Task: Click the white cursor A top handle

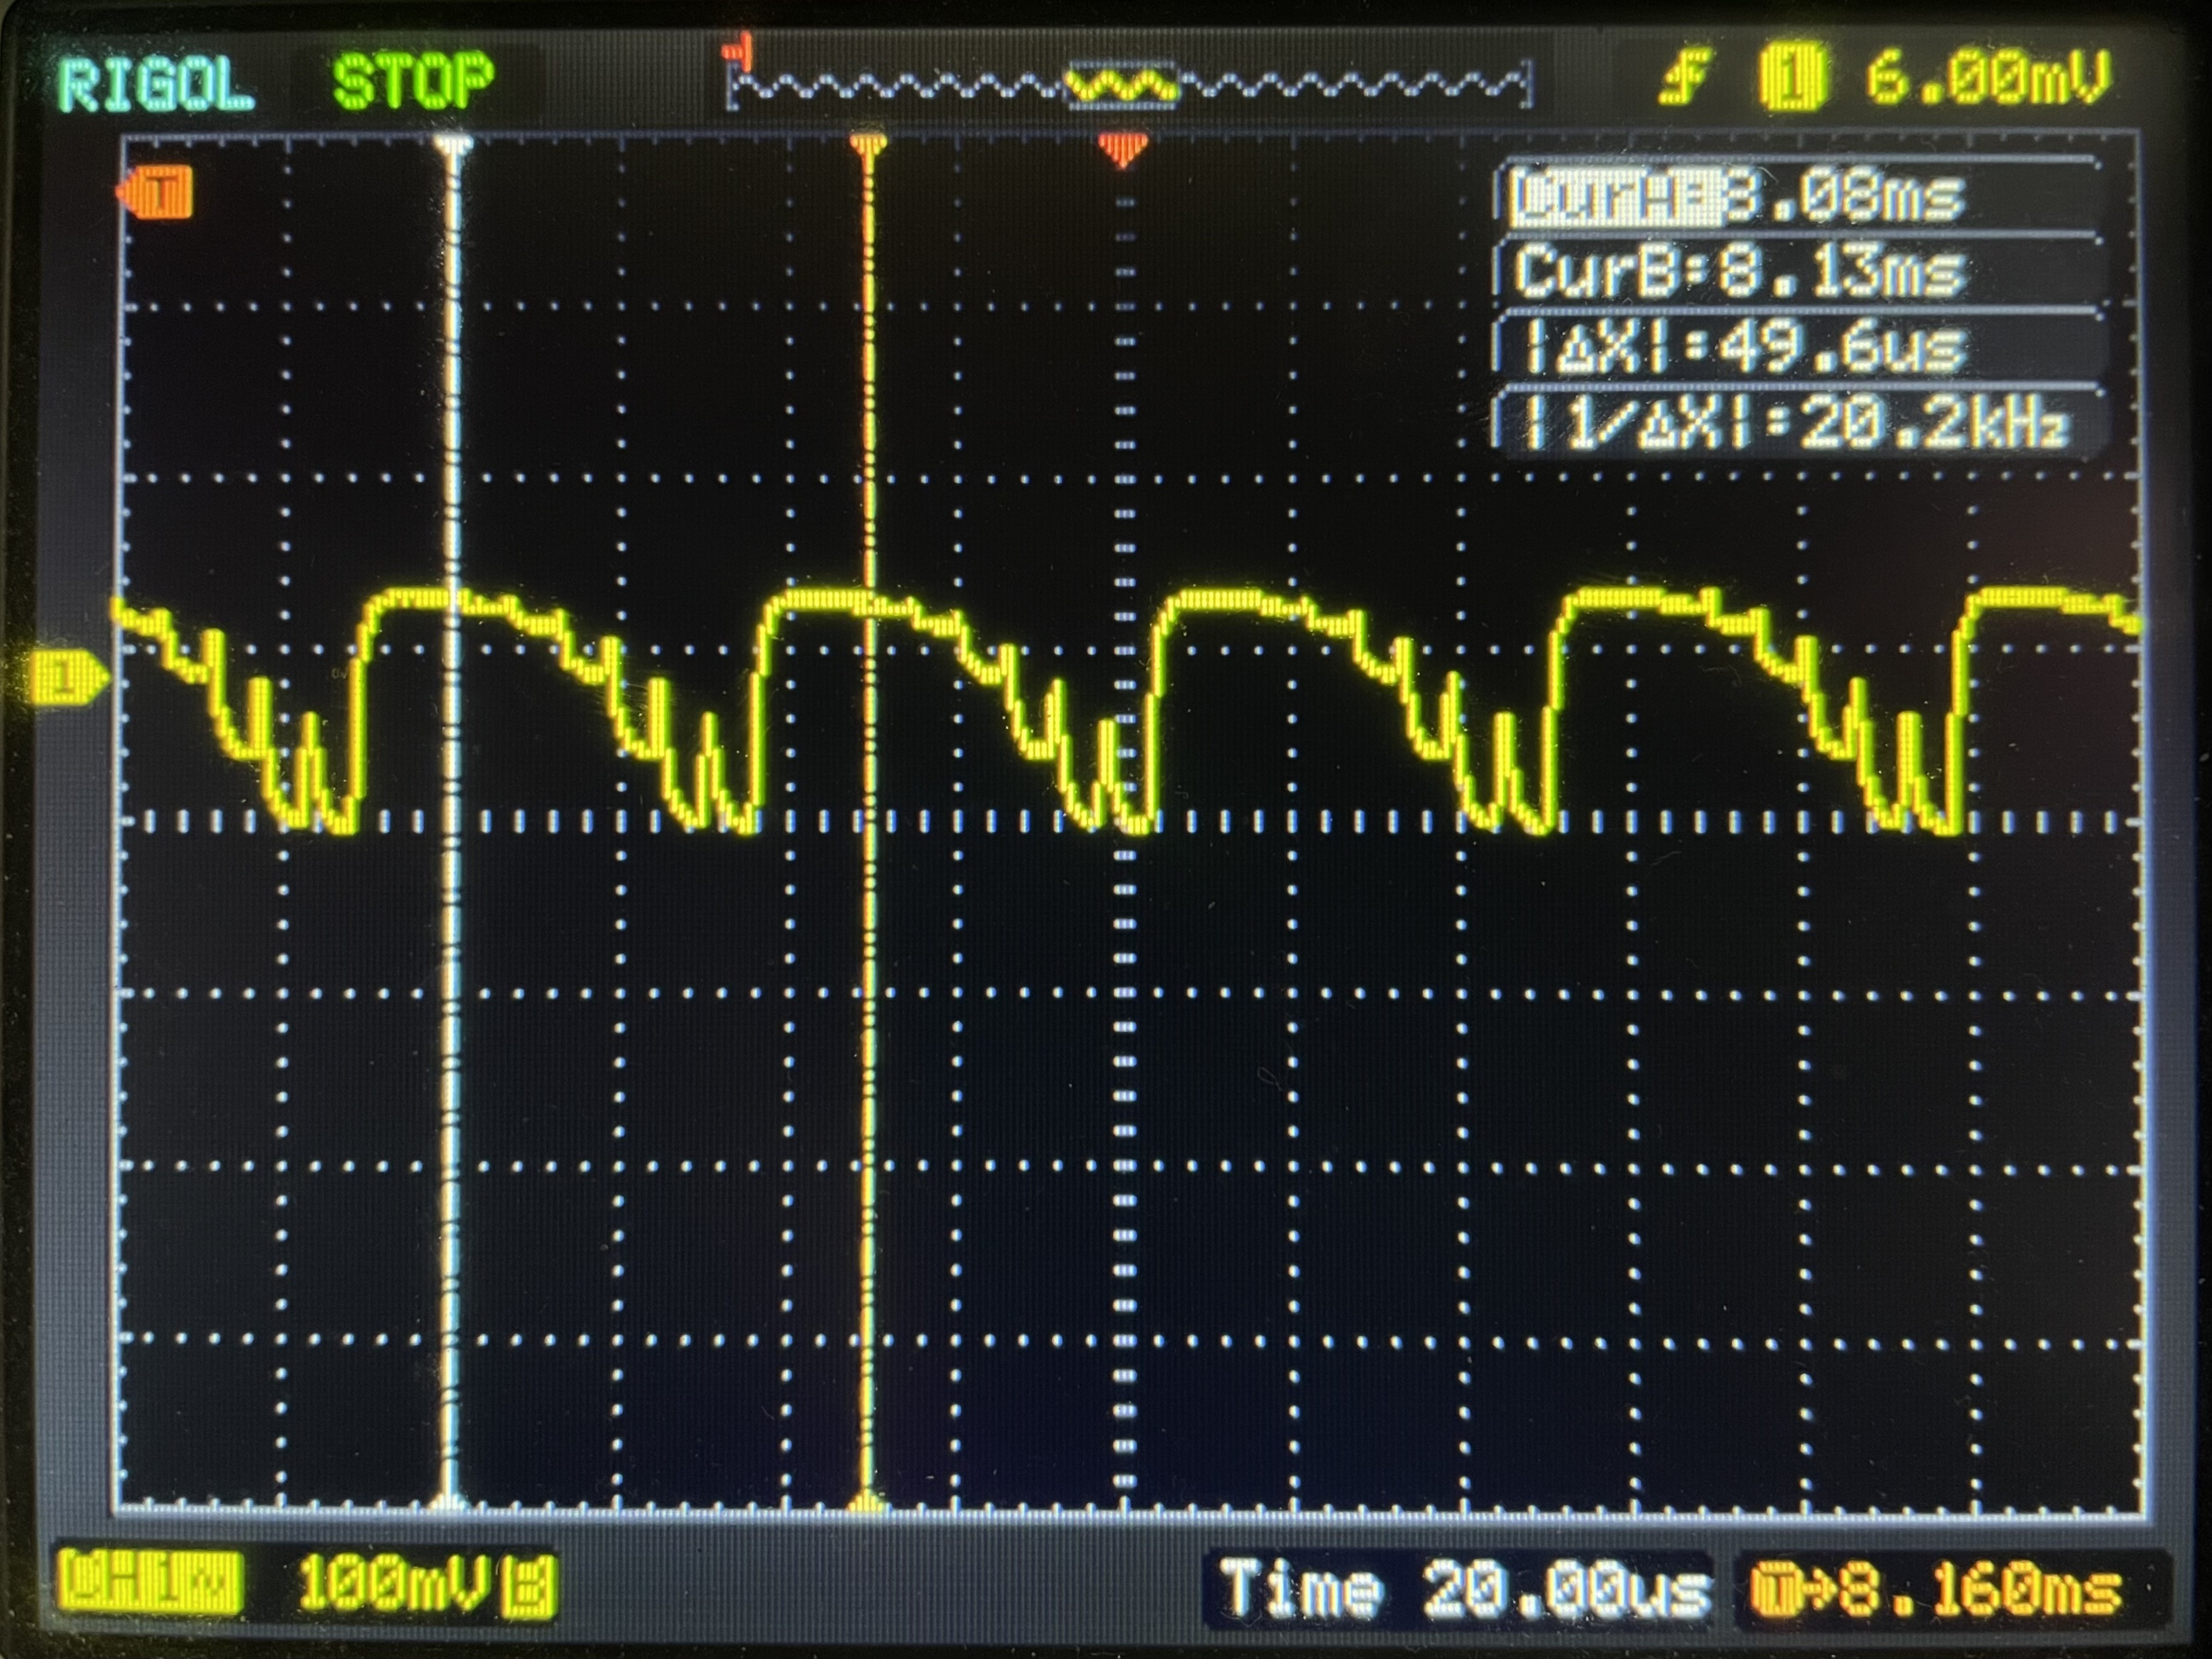Action: pyautogui.click(x=453, y=145)
